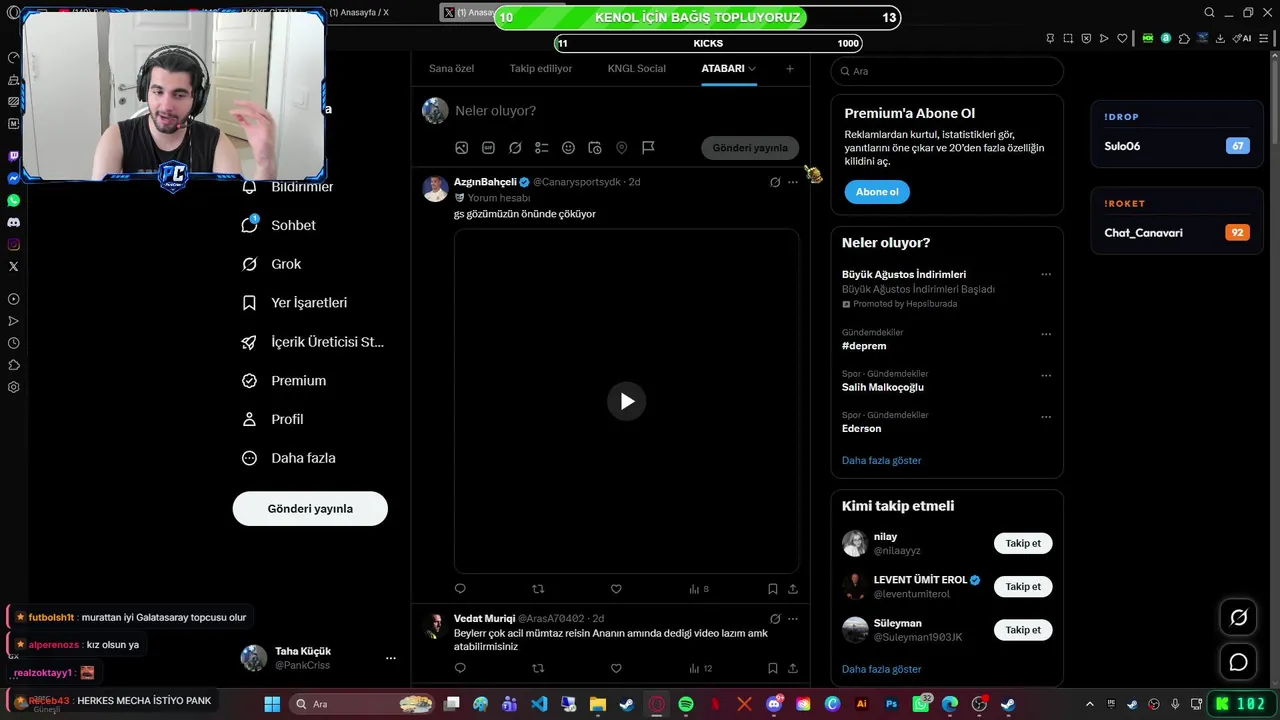Switch to the Takip ediliyor tab
This screenshot has height=720, width=1280.
[541, 68]
